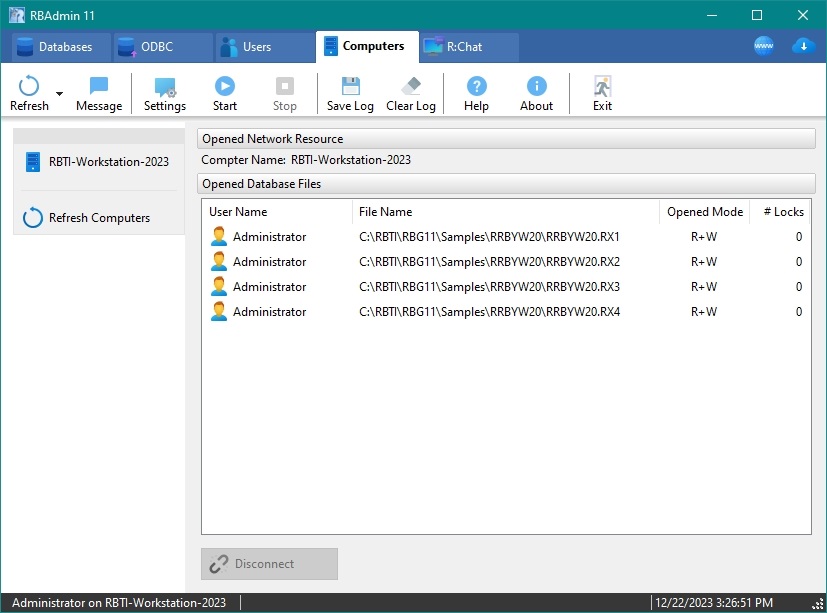Click the Disconnect button
Image resolution: width=827 pixels, height=613 pixels.
tap(269, 564)
